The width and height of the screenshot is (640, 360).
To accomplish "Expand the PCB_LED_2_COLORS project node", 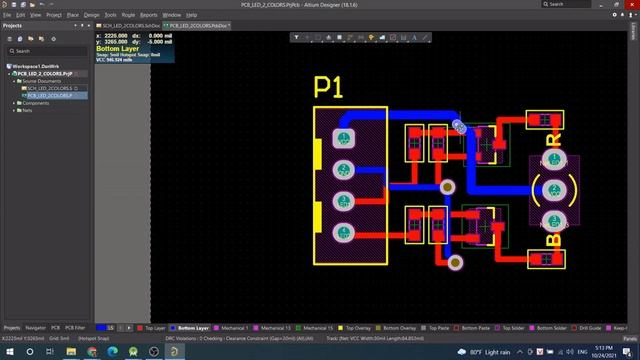I will coord(9,74).
